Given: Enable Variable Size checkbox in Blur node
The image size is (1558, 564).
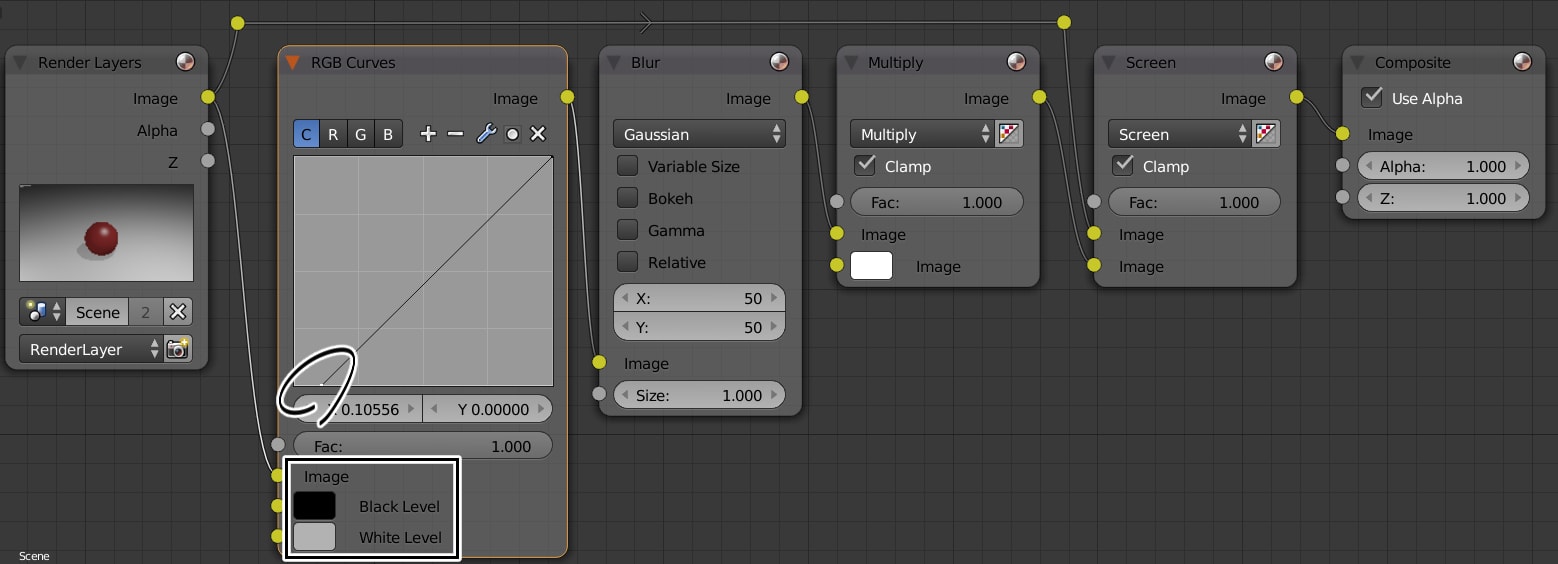Looking at the screenshot, I should click(x=627, y=166).
